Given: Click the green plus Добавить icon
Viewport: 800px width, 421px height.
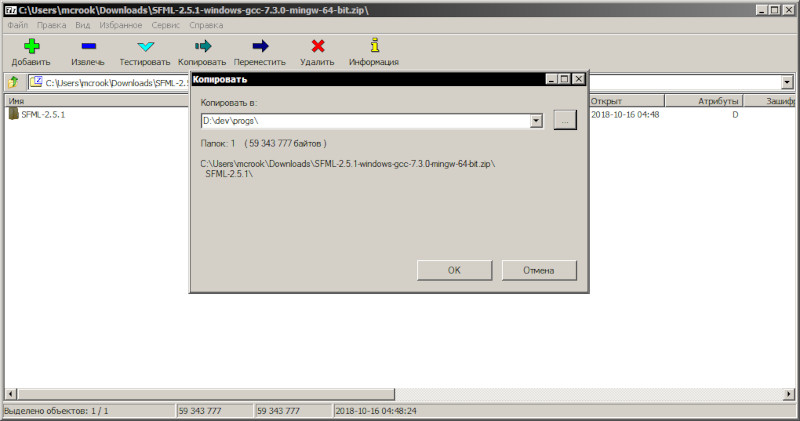Looking at the screenshot, I should click(32, 46).
